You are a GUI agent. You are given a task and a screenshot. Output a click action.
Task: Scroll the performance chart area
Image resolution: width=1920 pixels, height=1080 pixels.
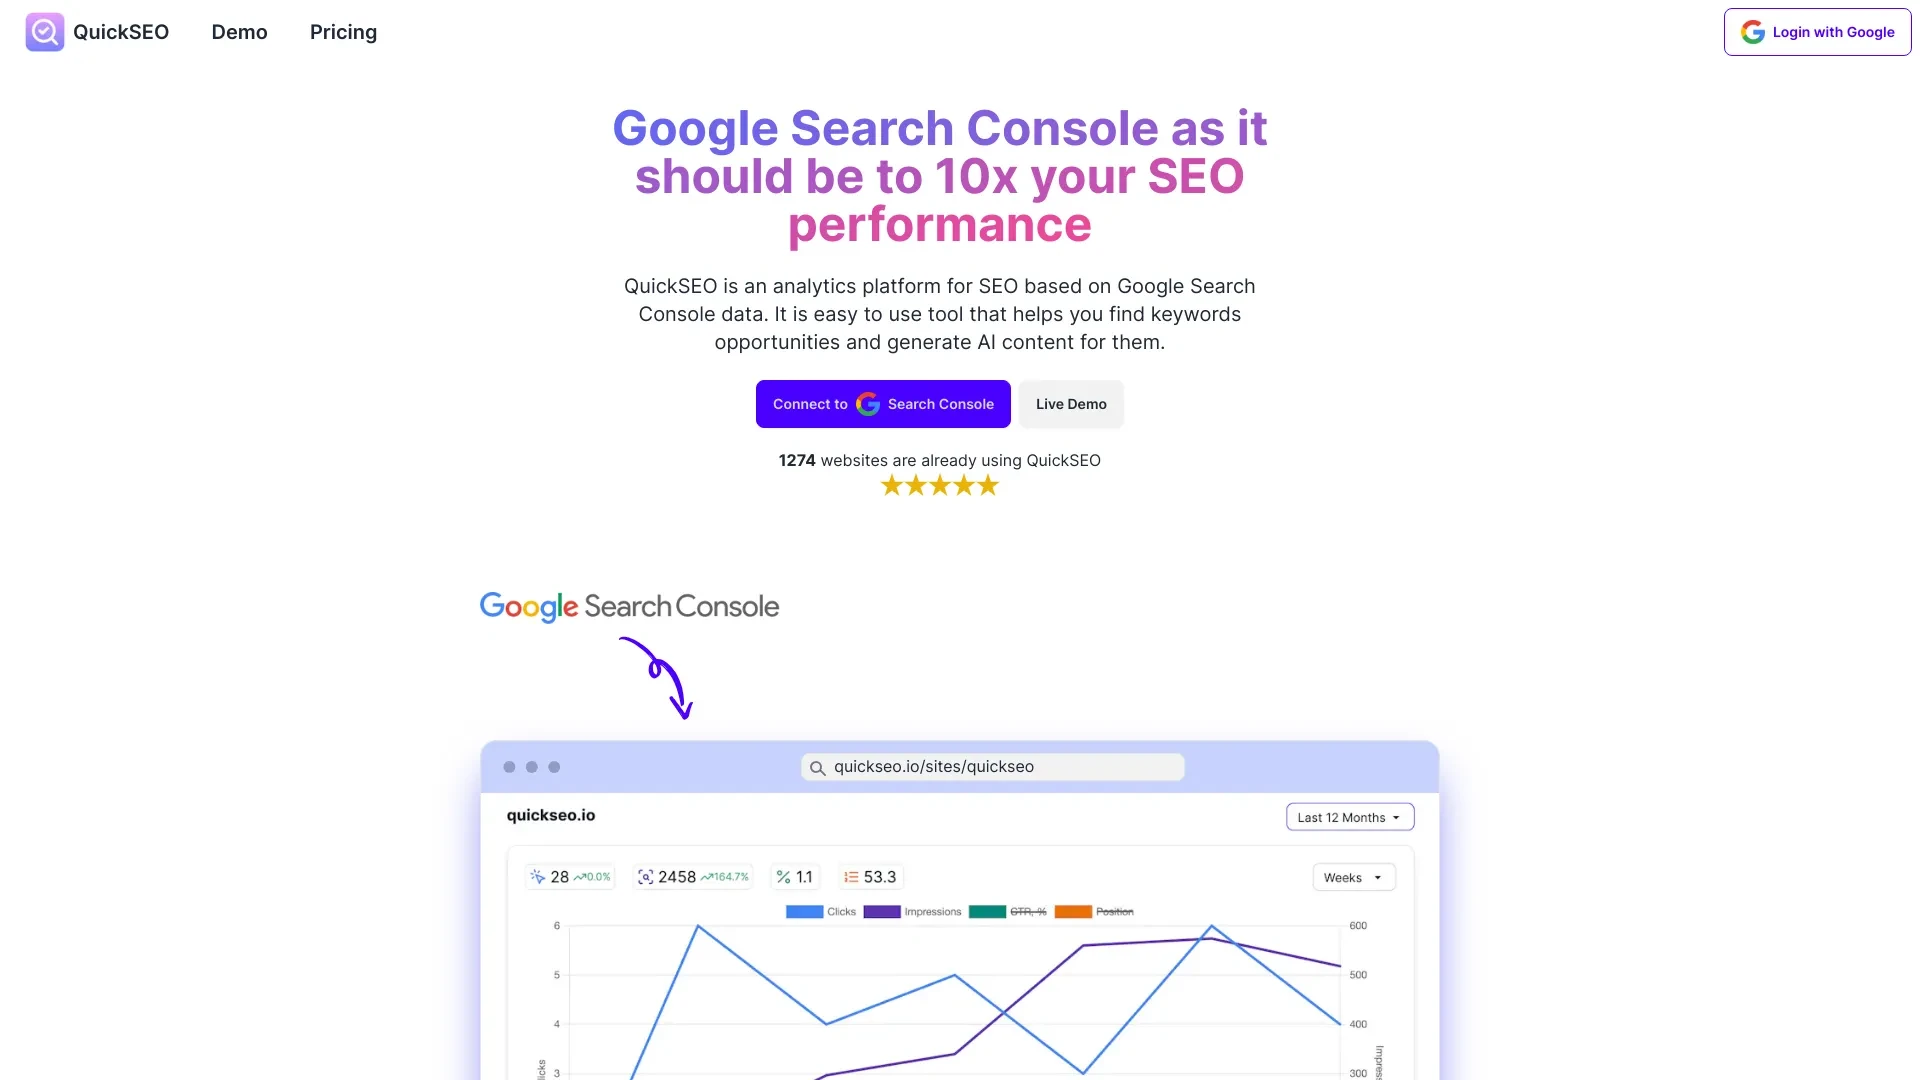click(x=959, y=989)
